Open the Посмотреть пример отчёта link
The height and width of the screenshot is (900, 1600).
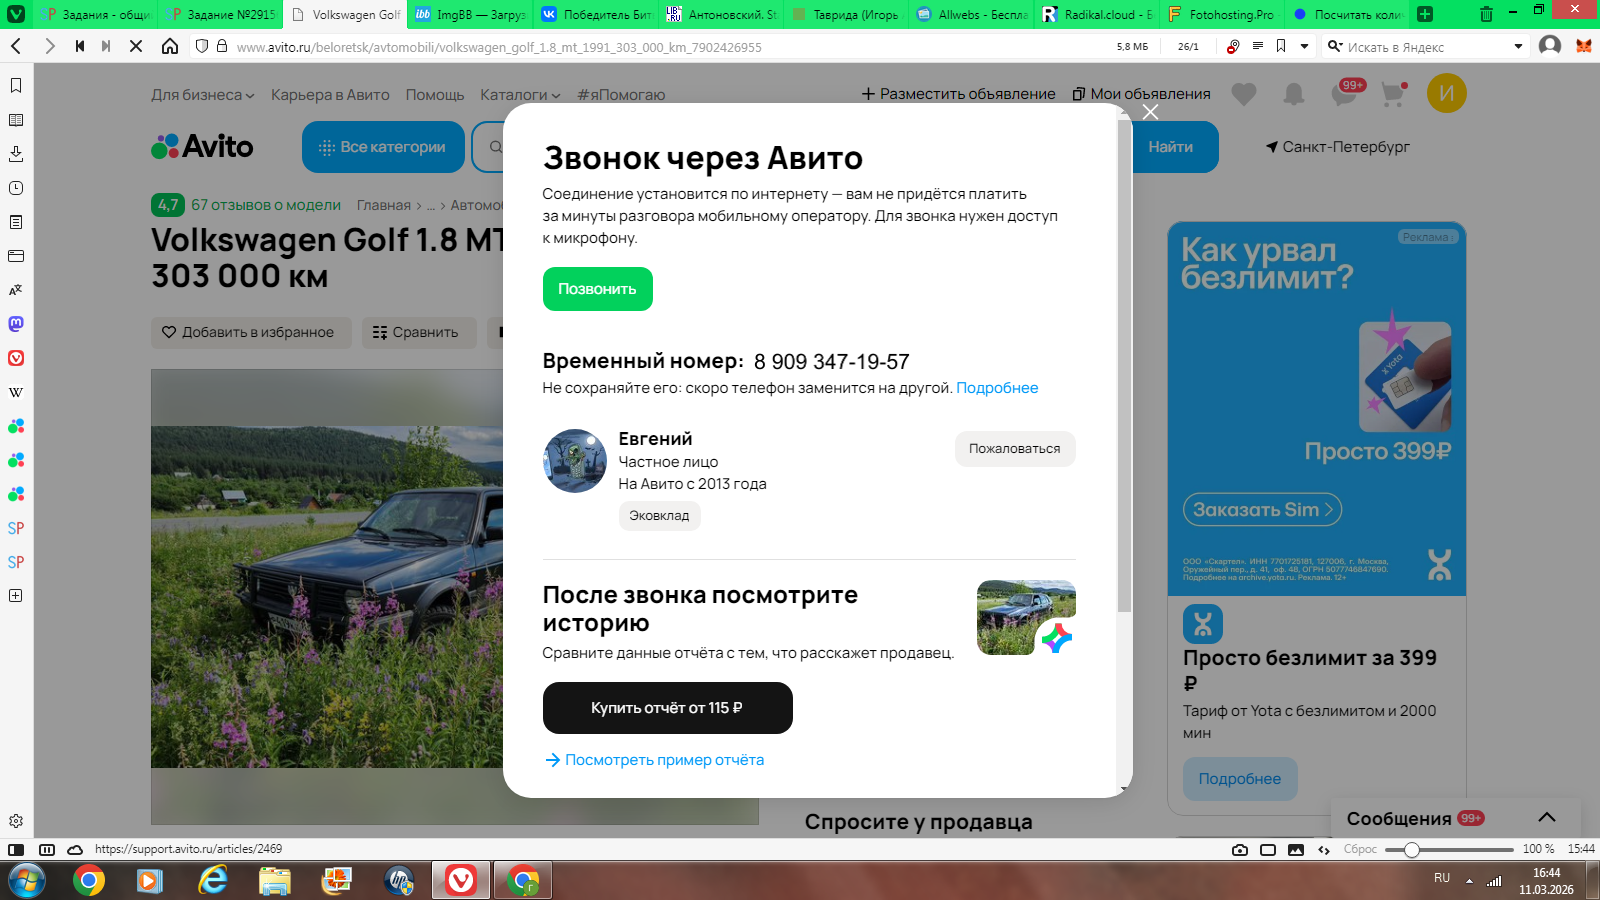(654, 760)
